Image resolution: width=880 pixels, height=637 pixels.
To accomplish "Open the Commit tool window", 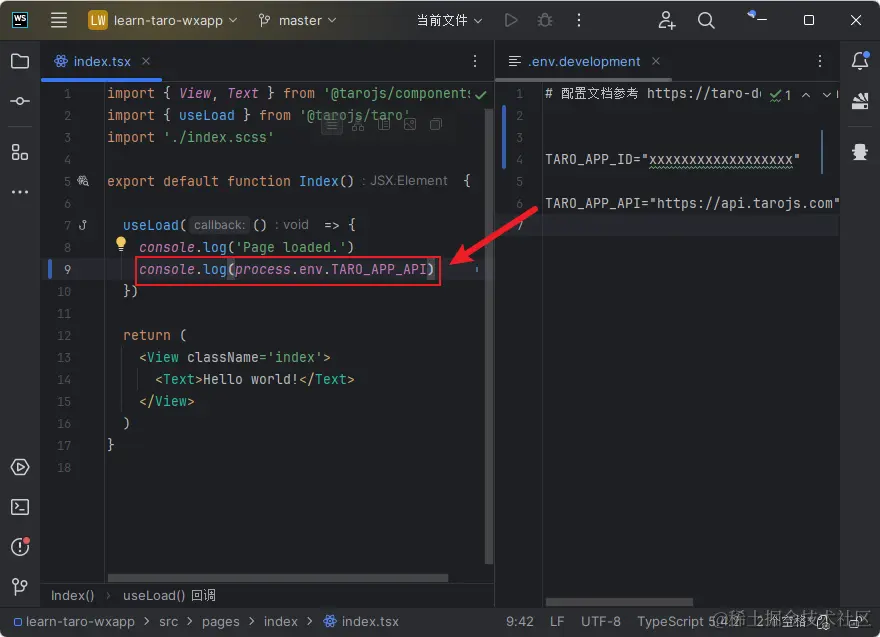I will pos(20,101).
